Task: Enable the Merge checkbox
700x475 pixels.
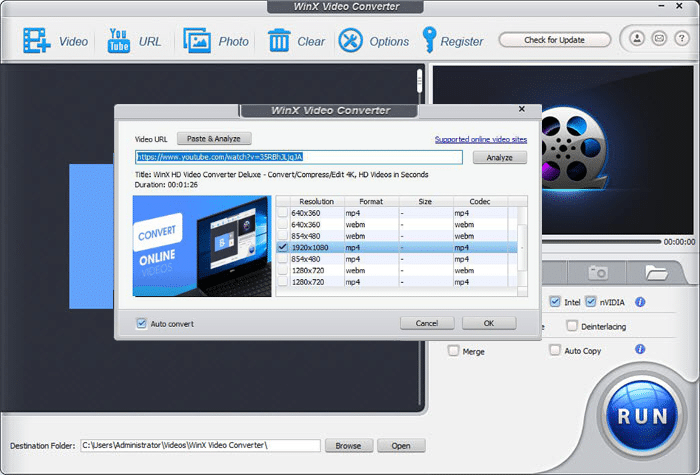Action: pos(453,350)
